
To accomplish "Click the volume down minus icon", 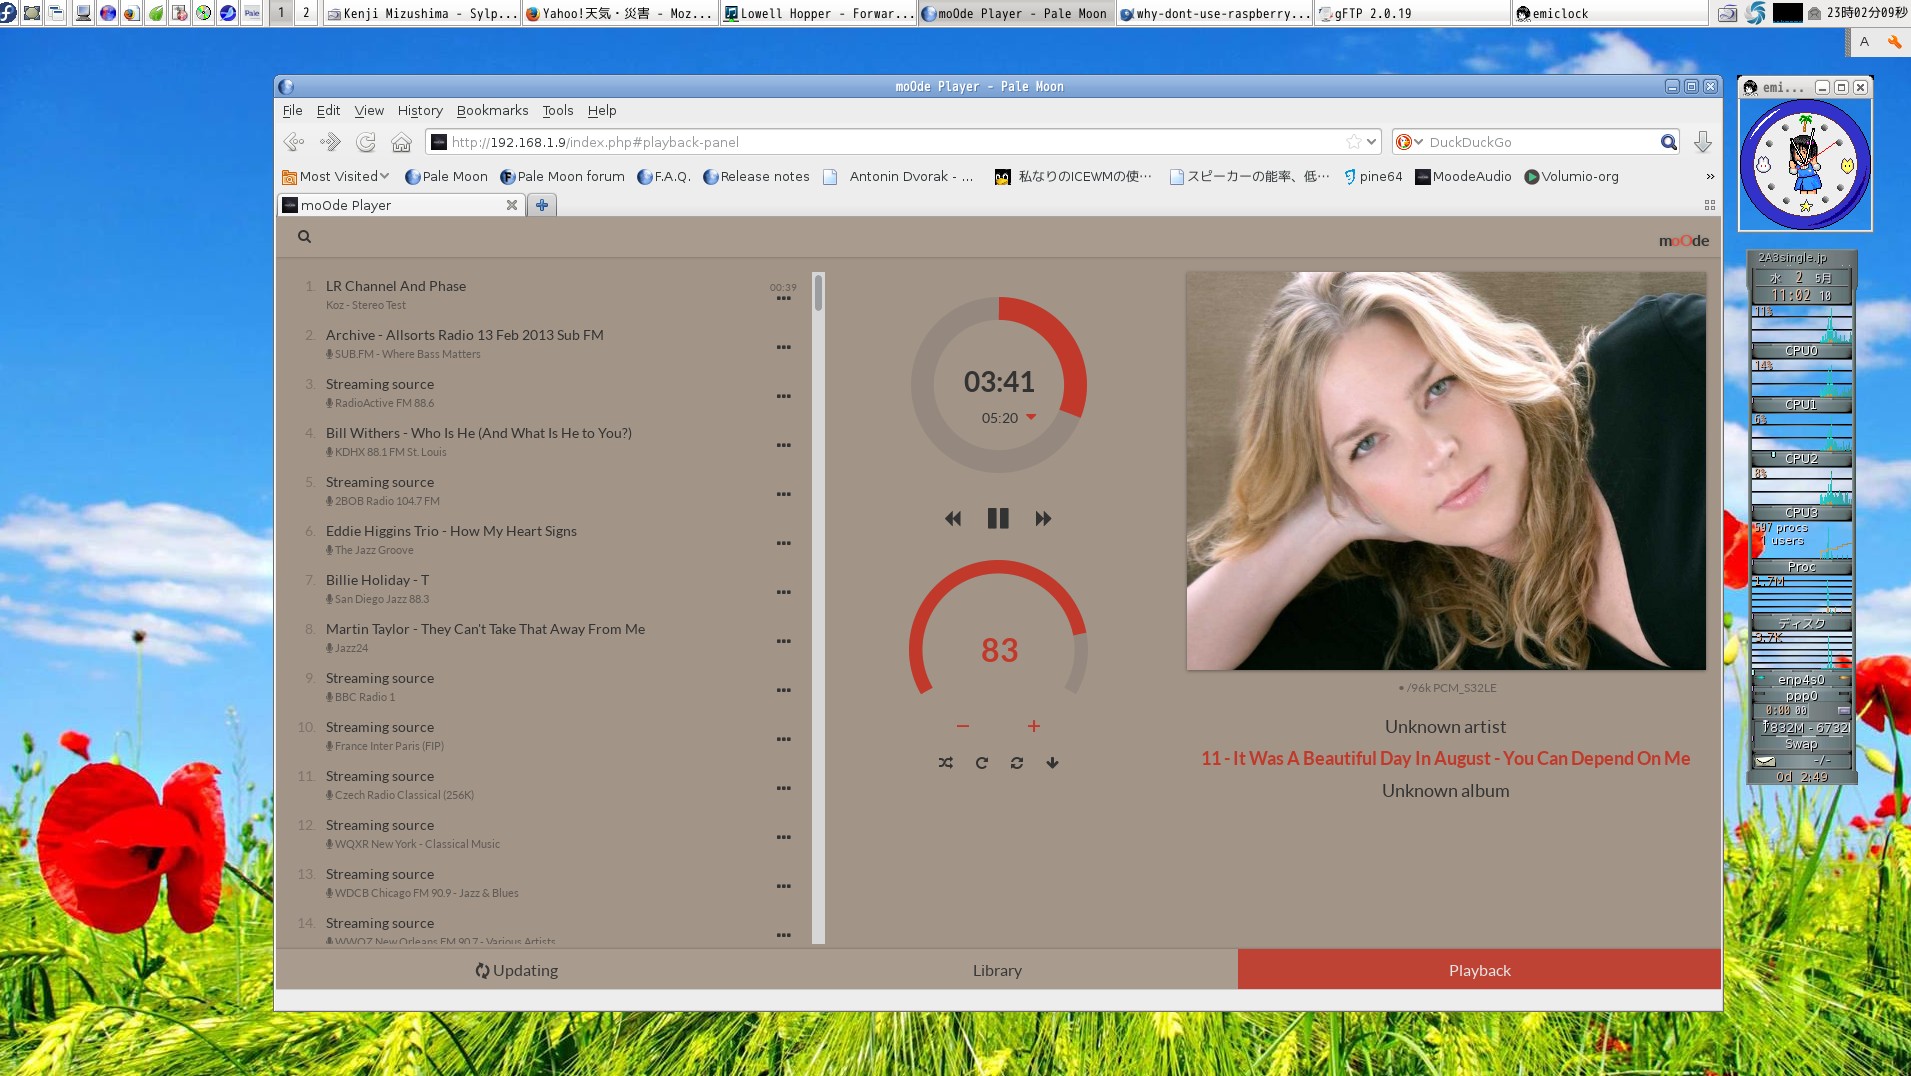I will tap(962, 726).
